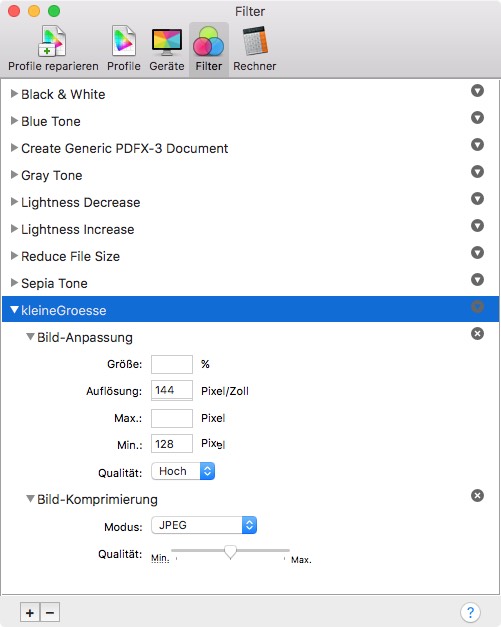The width and height of the screenshot is (501, 627).
Task: Open the Modus JPEG dropdown
Action: pos(204,525)
